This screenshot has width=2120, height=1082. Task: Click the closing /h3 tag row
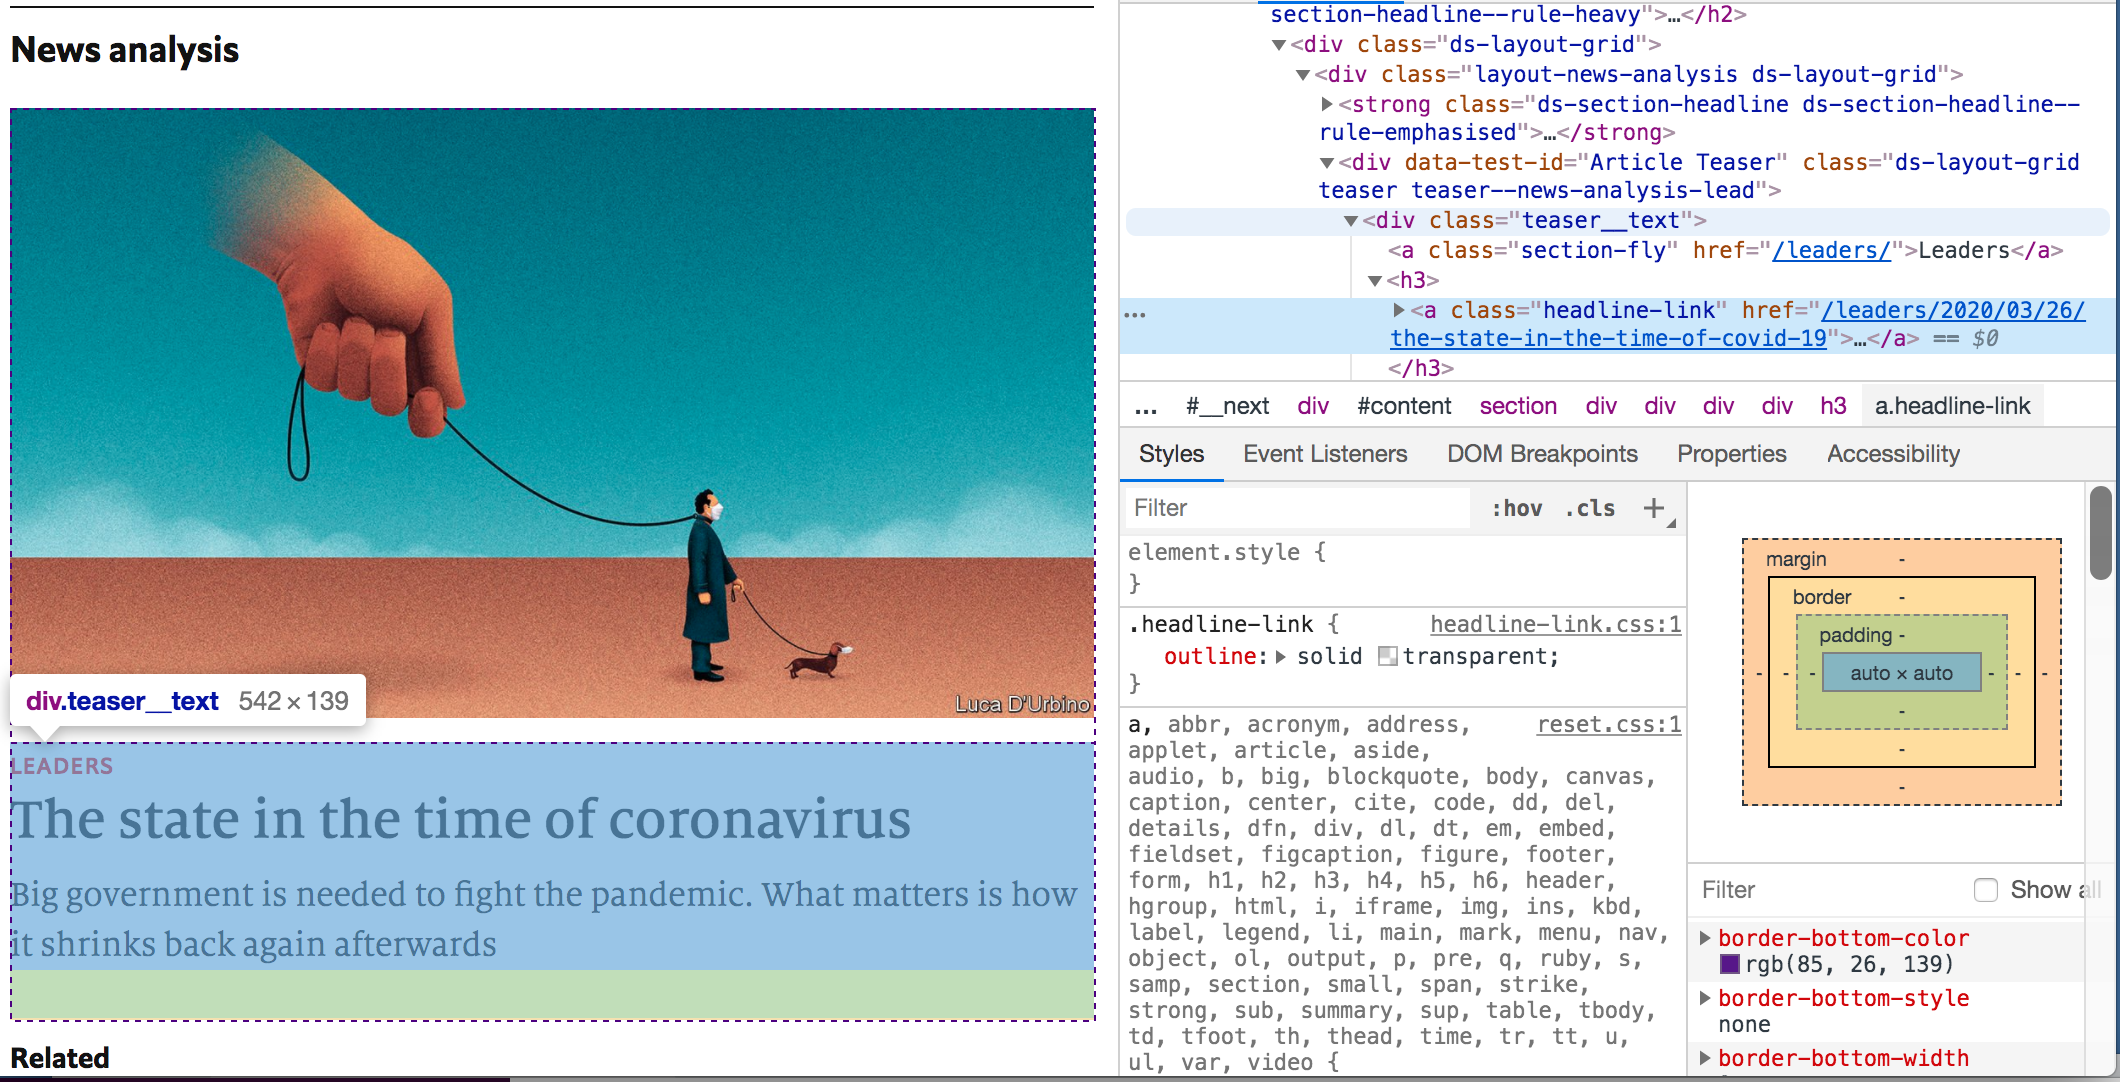coord(1420,368)
